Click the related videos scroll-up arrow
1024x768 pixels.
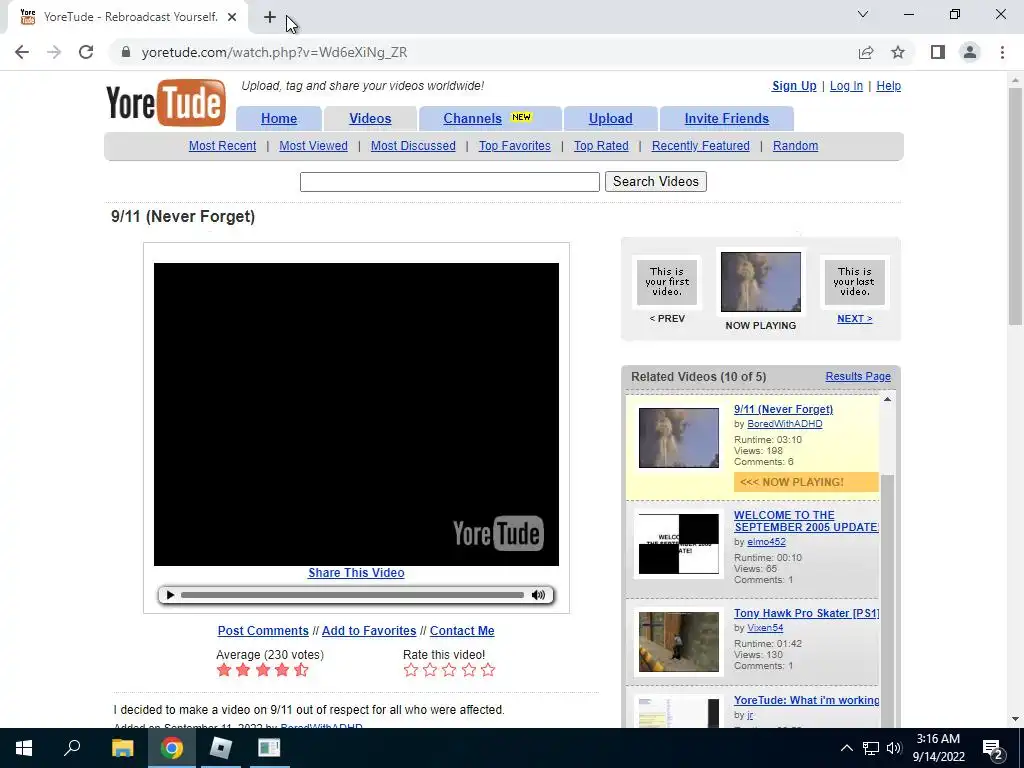pos(887,399)
